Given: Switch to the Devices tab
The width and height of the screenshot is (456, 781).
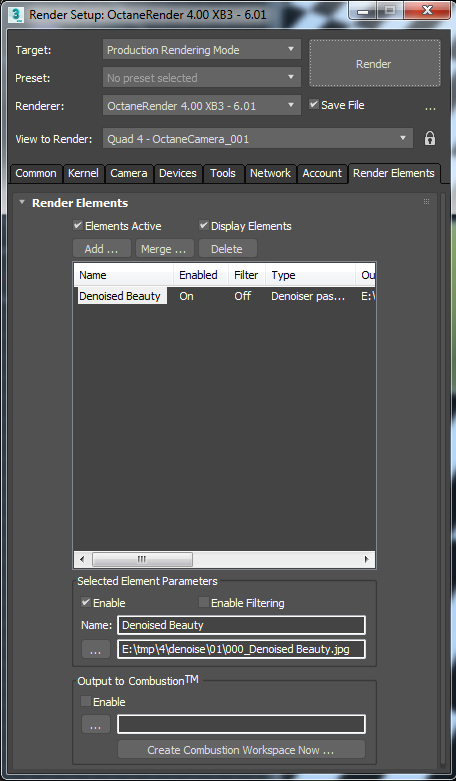Looking at the screenshot, I should click(178, 173).
